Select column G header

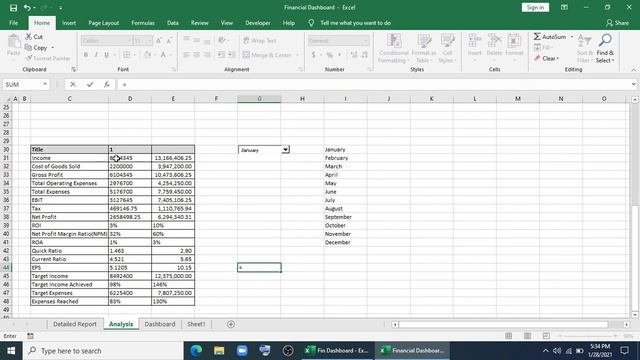[x=259, y=99]
